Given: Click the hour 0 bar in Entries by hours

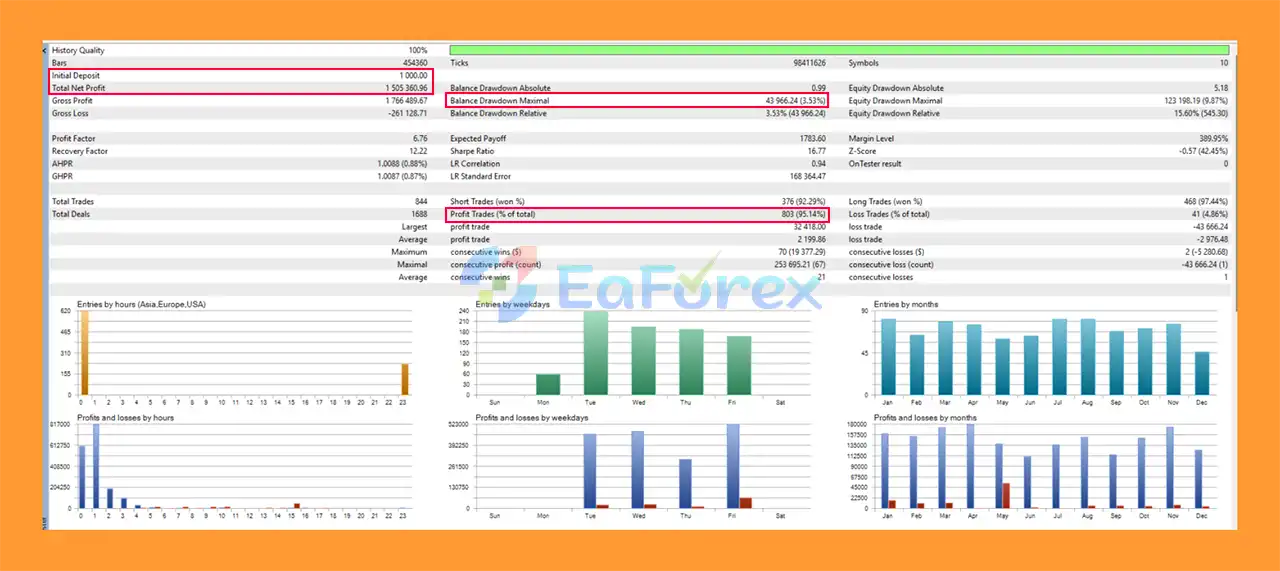Looking at the screenshot, I should click(84, 352).
